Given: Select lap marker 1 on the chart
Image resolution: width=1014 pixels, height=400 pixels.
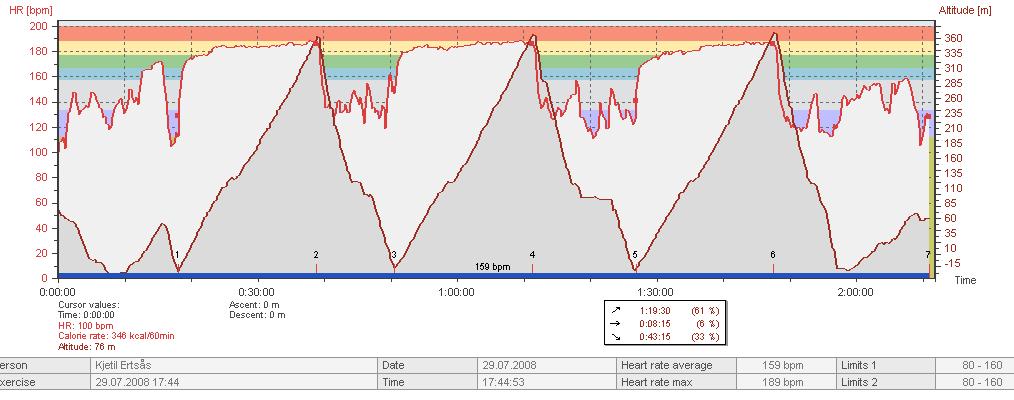Looking at the screenshot, I should pyautogui.click(x=177, y=256).
